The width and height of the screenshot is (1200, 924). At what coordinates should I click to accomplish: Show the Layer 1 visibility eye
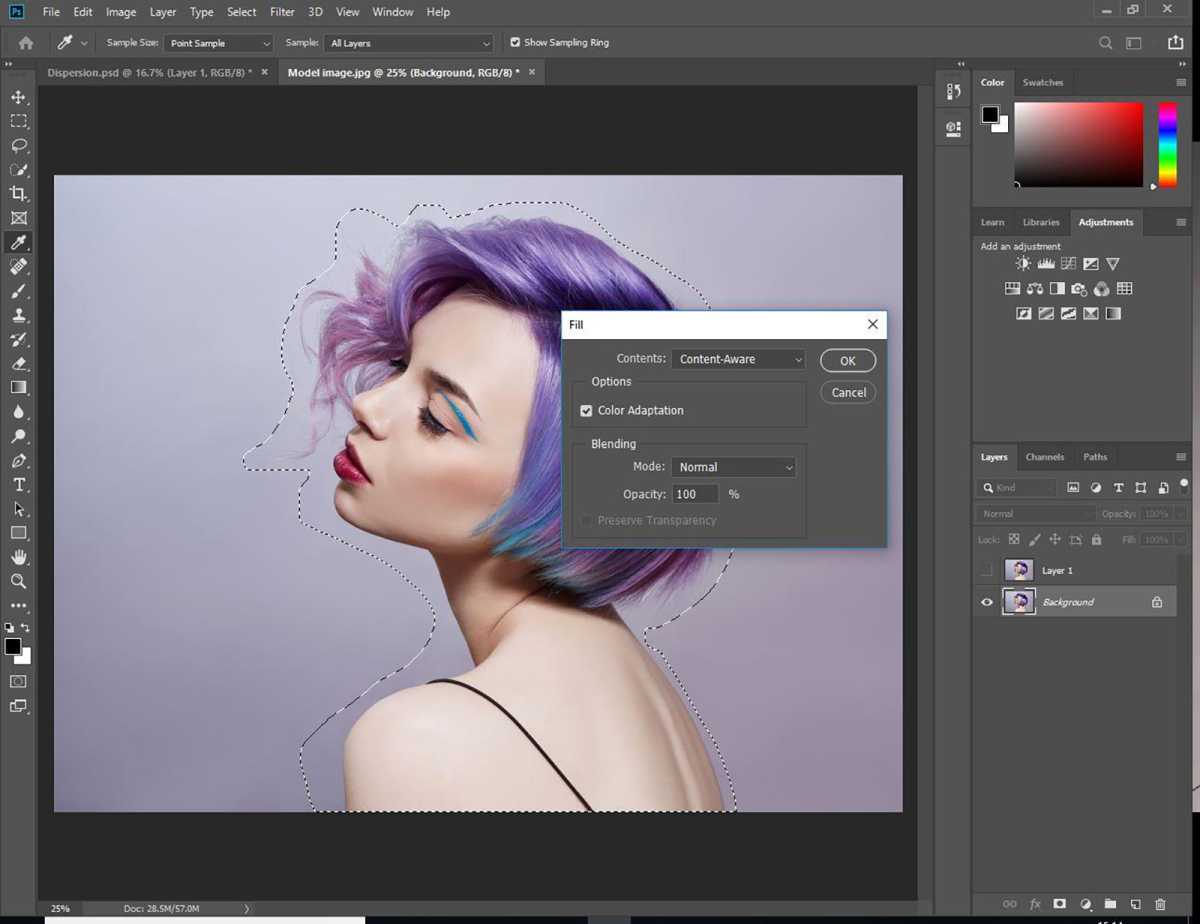986,570
